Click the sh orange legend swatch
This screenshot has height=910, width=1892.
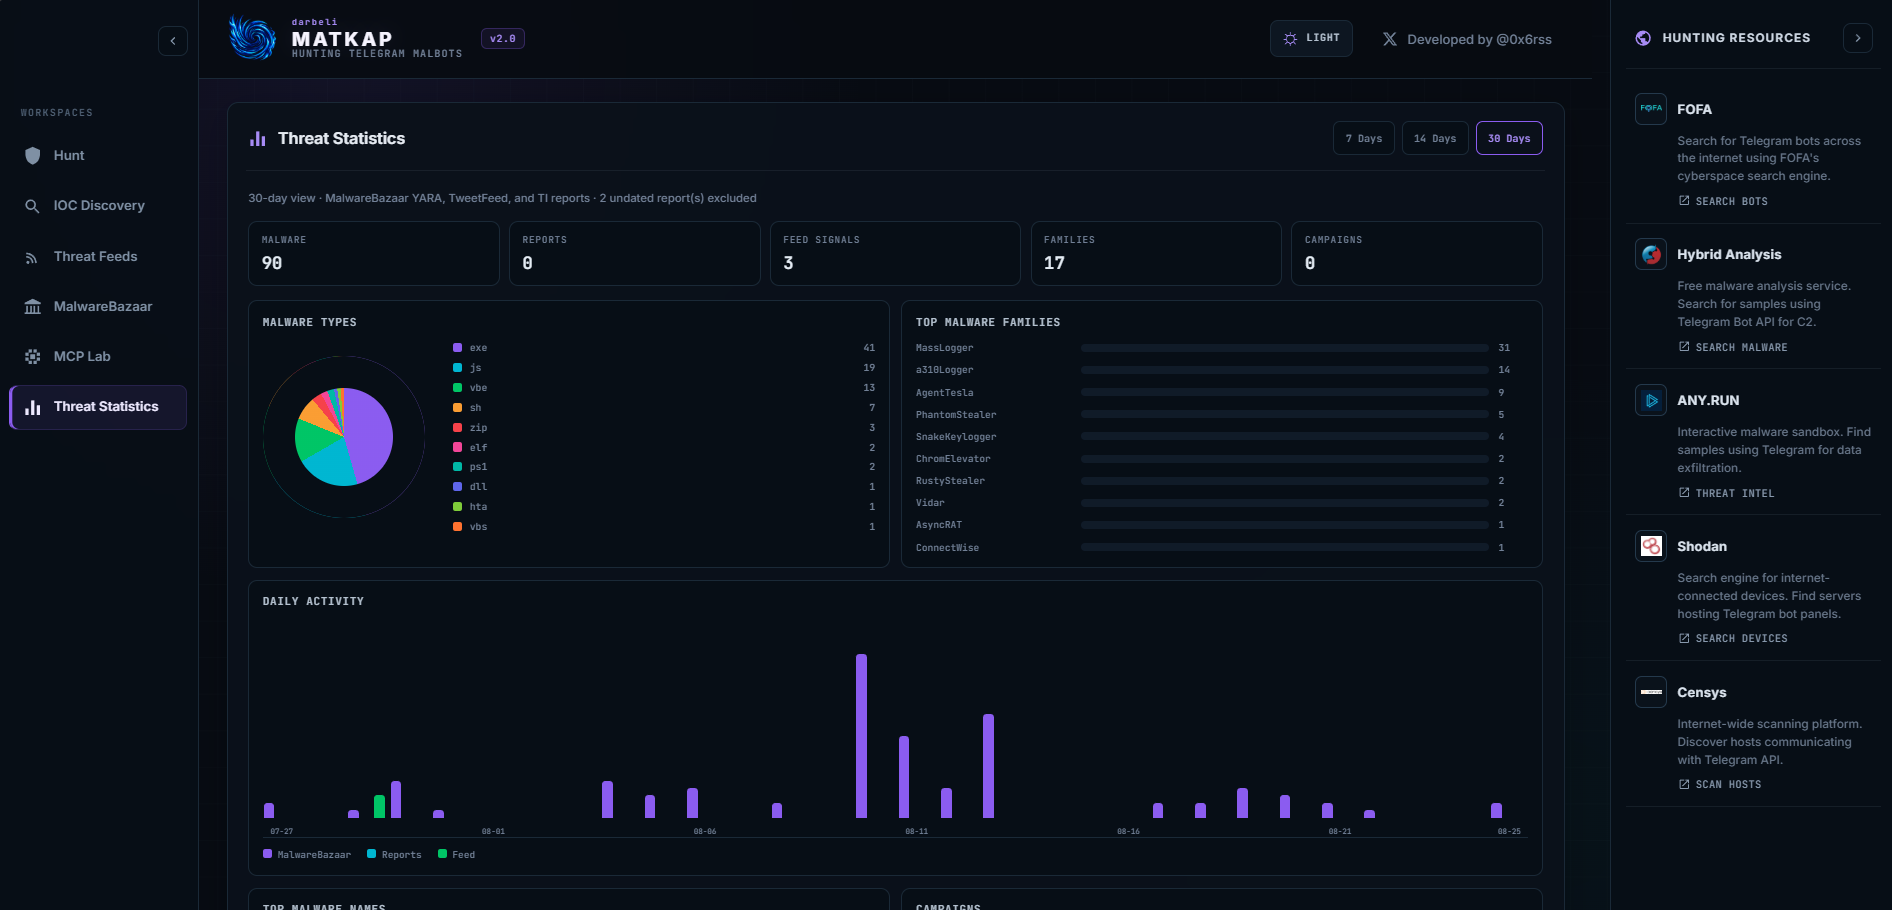click(457, 408)
